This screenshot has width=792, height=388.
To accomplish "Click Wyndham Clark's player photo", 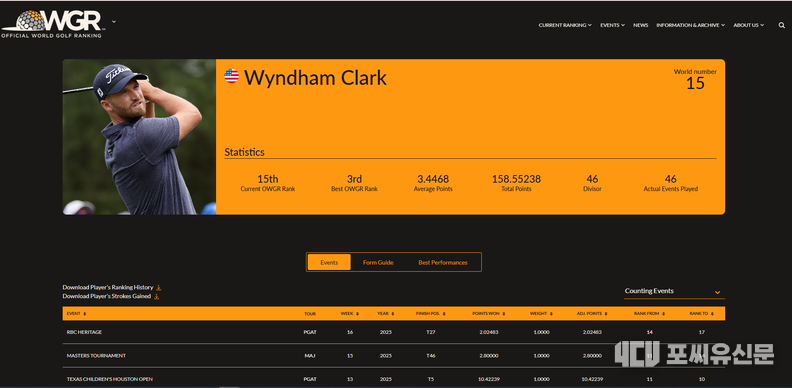I will coord(139,137).
